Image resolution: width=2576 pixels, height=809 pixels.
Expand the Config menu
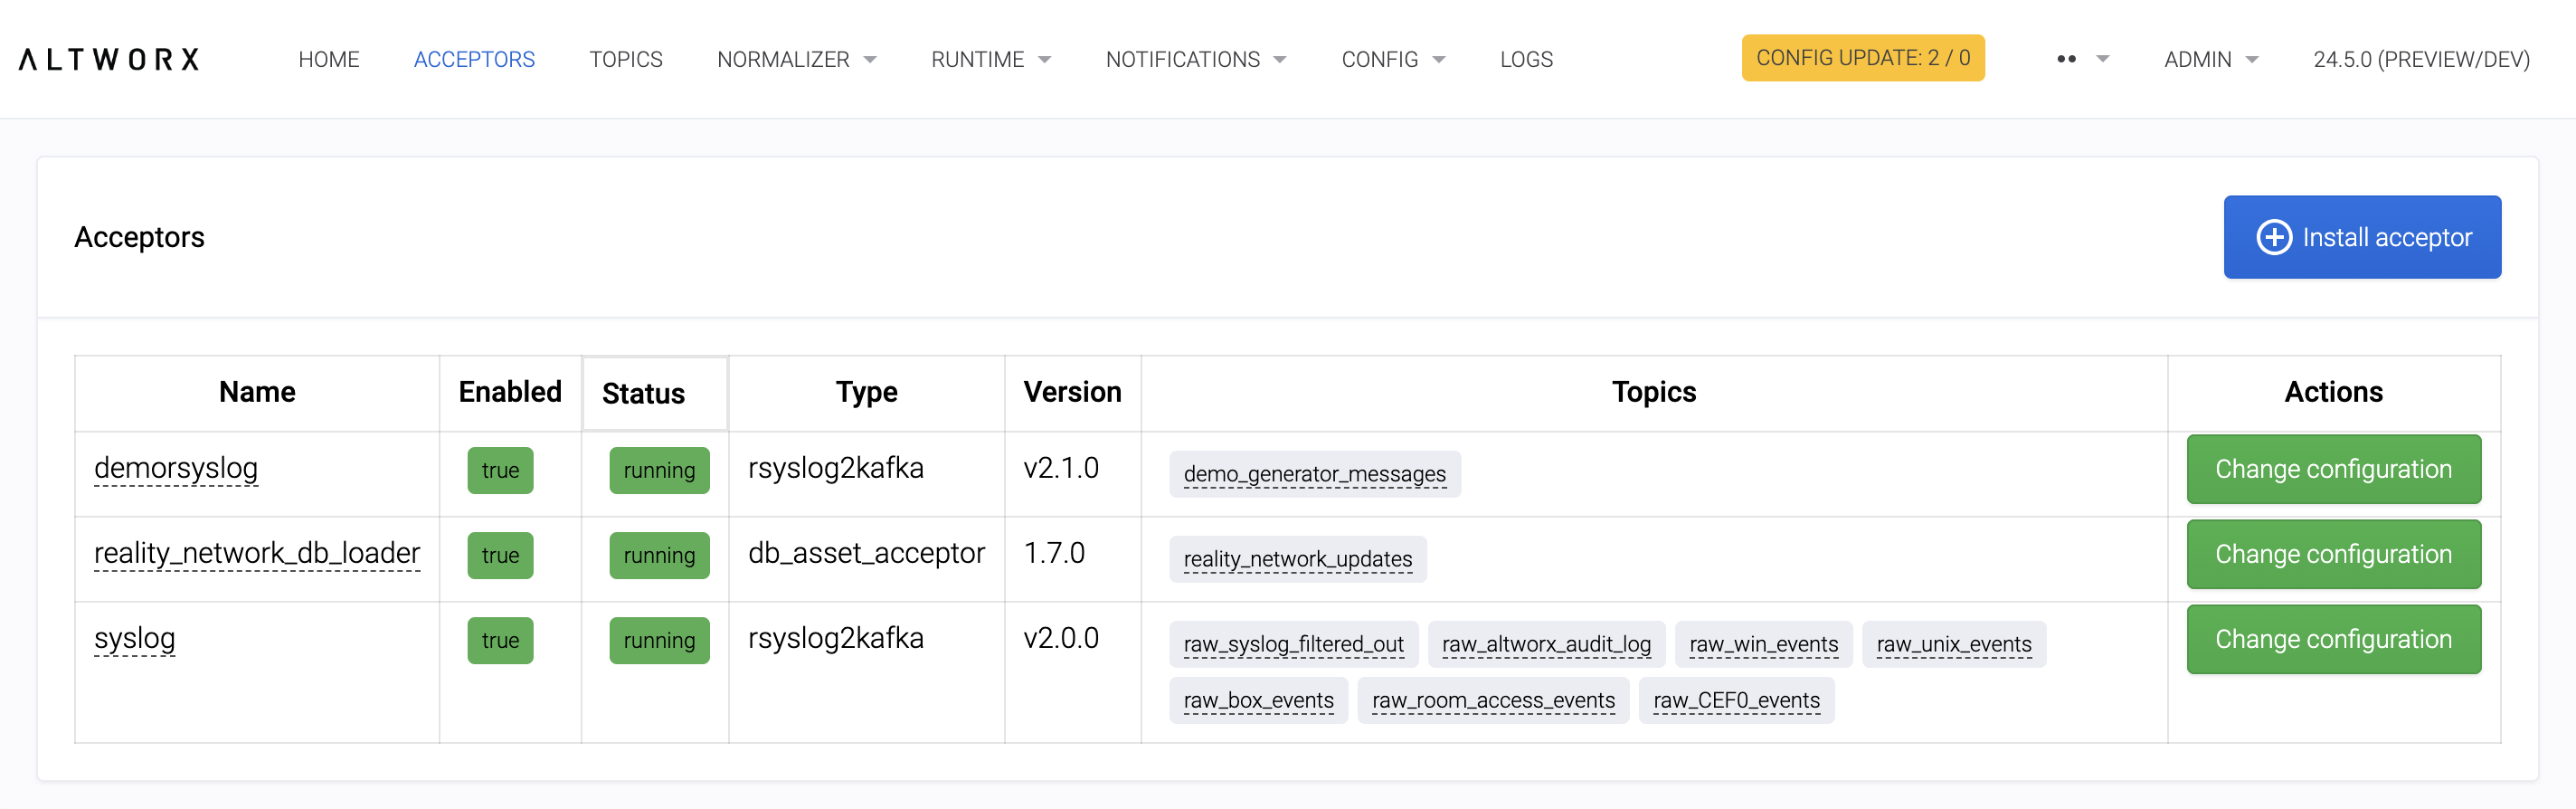[x=1392, y=60]
